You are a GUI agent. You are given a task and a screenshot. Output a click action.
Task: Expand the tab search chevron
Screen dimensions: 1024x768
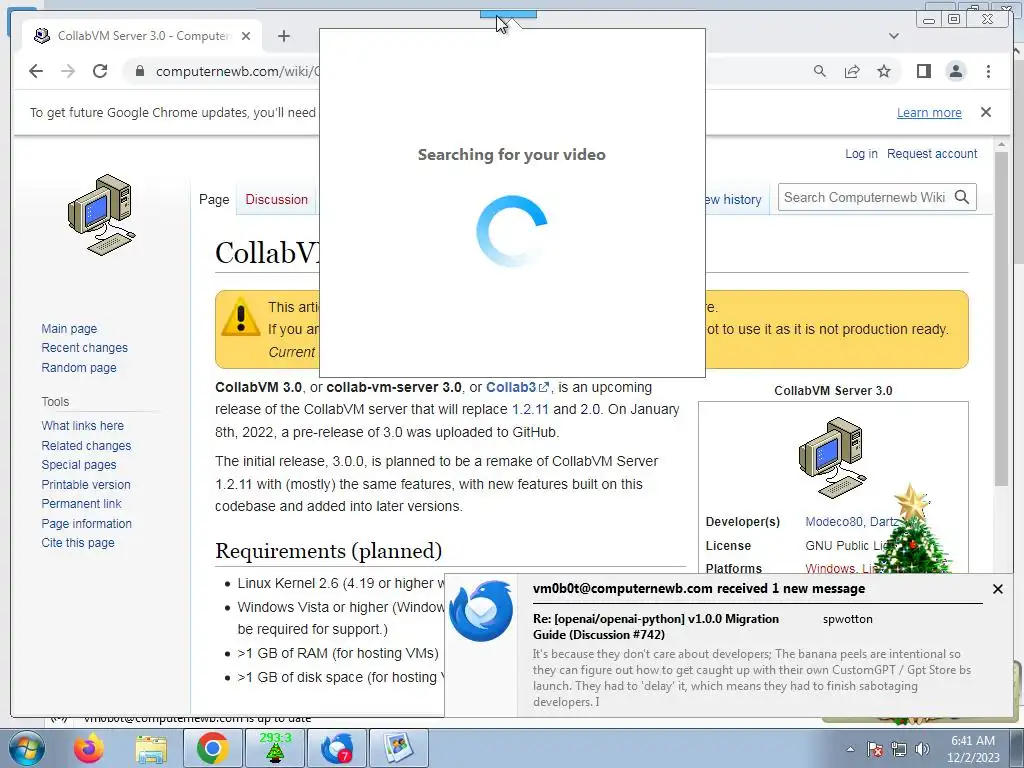(x=894, y=36)
